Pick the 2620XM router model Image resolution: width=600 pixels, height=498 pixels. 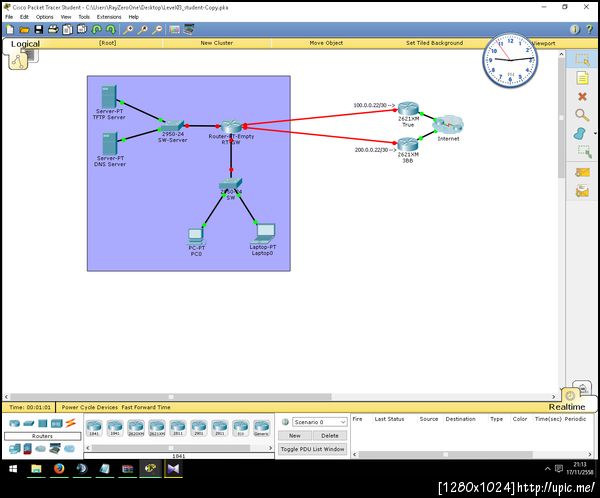136,428
